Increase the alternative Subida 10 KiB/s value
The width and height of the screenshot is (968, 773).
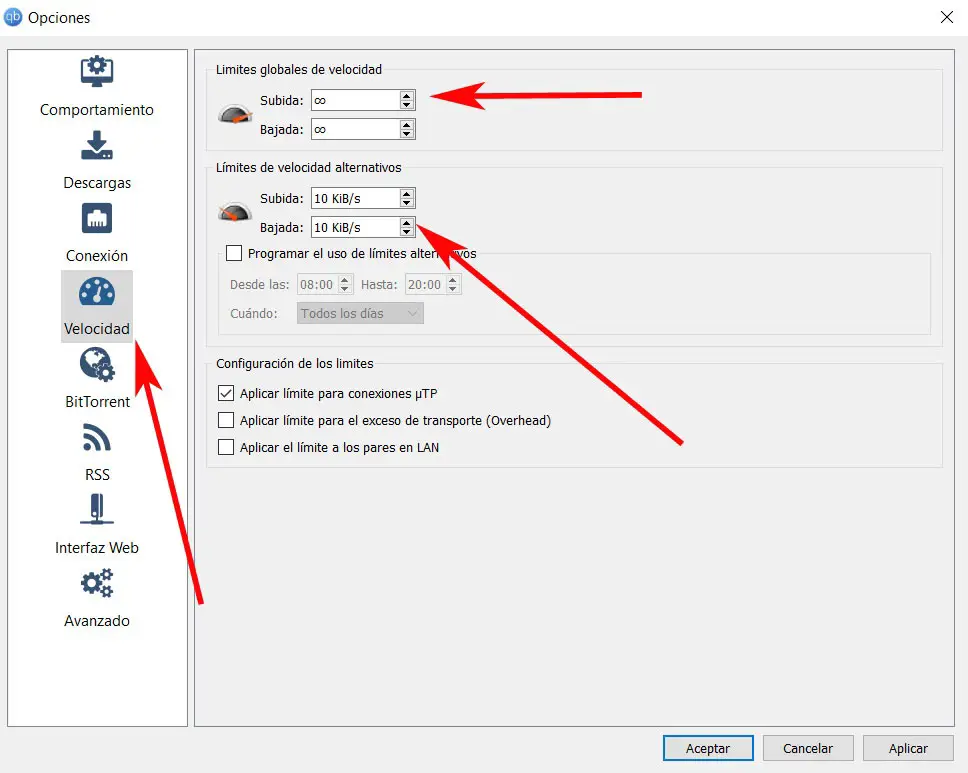point(406,194)
